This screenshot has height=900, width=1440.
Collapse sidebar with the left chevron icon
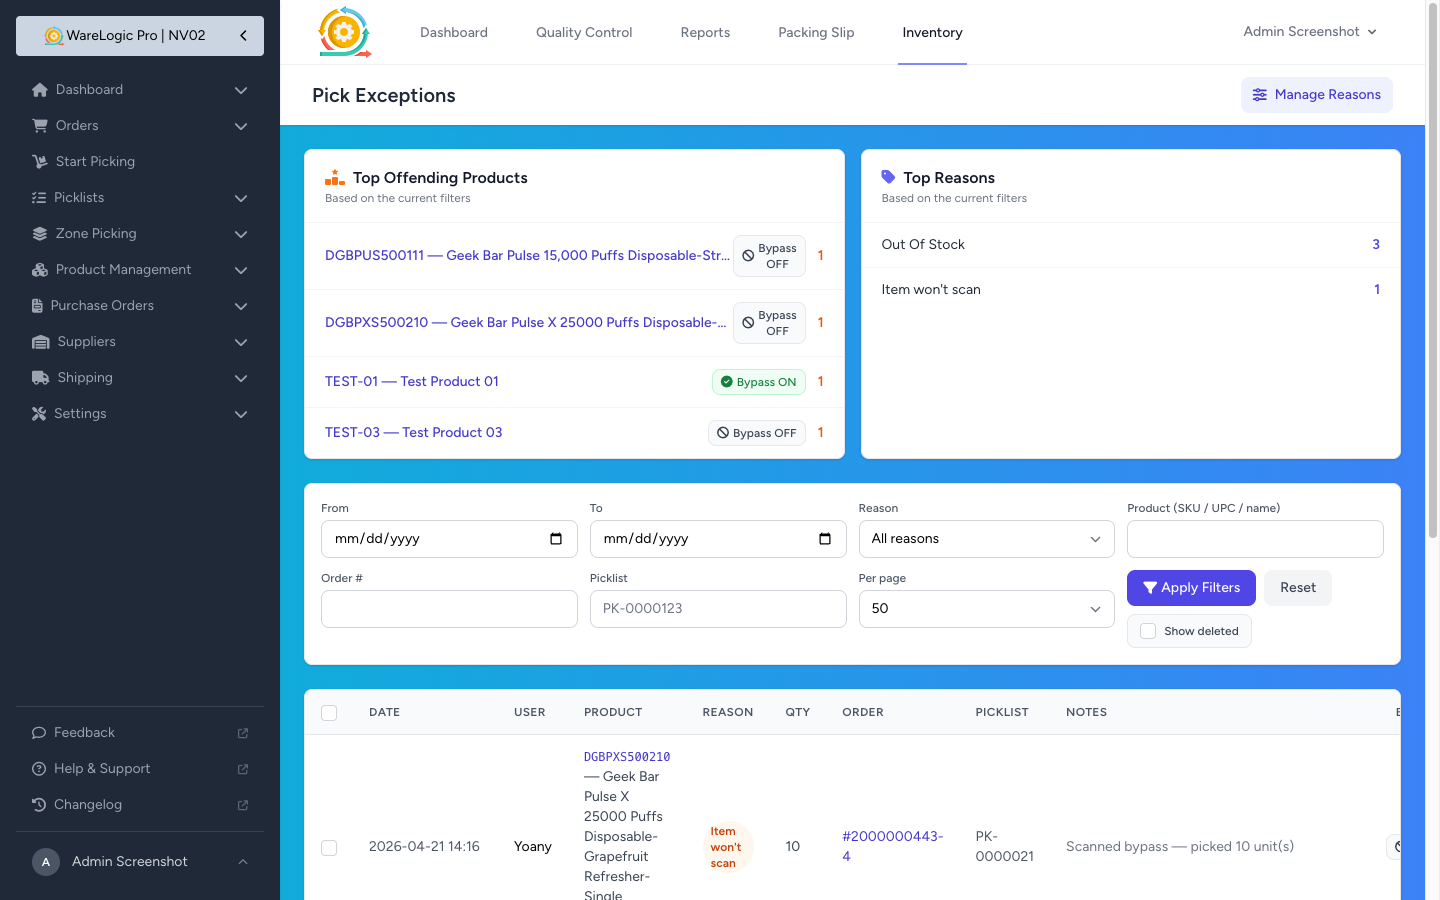pyautogui.click(x=243, y=35)
